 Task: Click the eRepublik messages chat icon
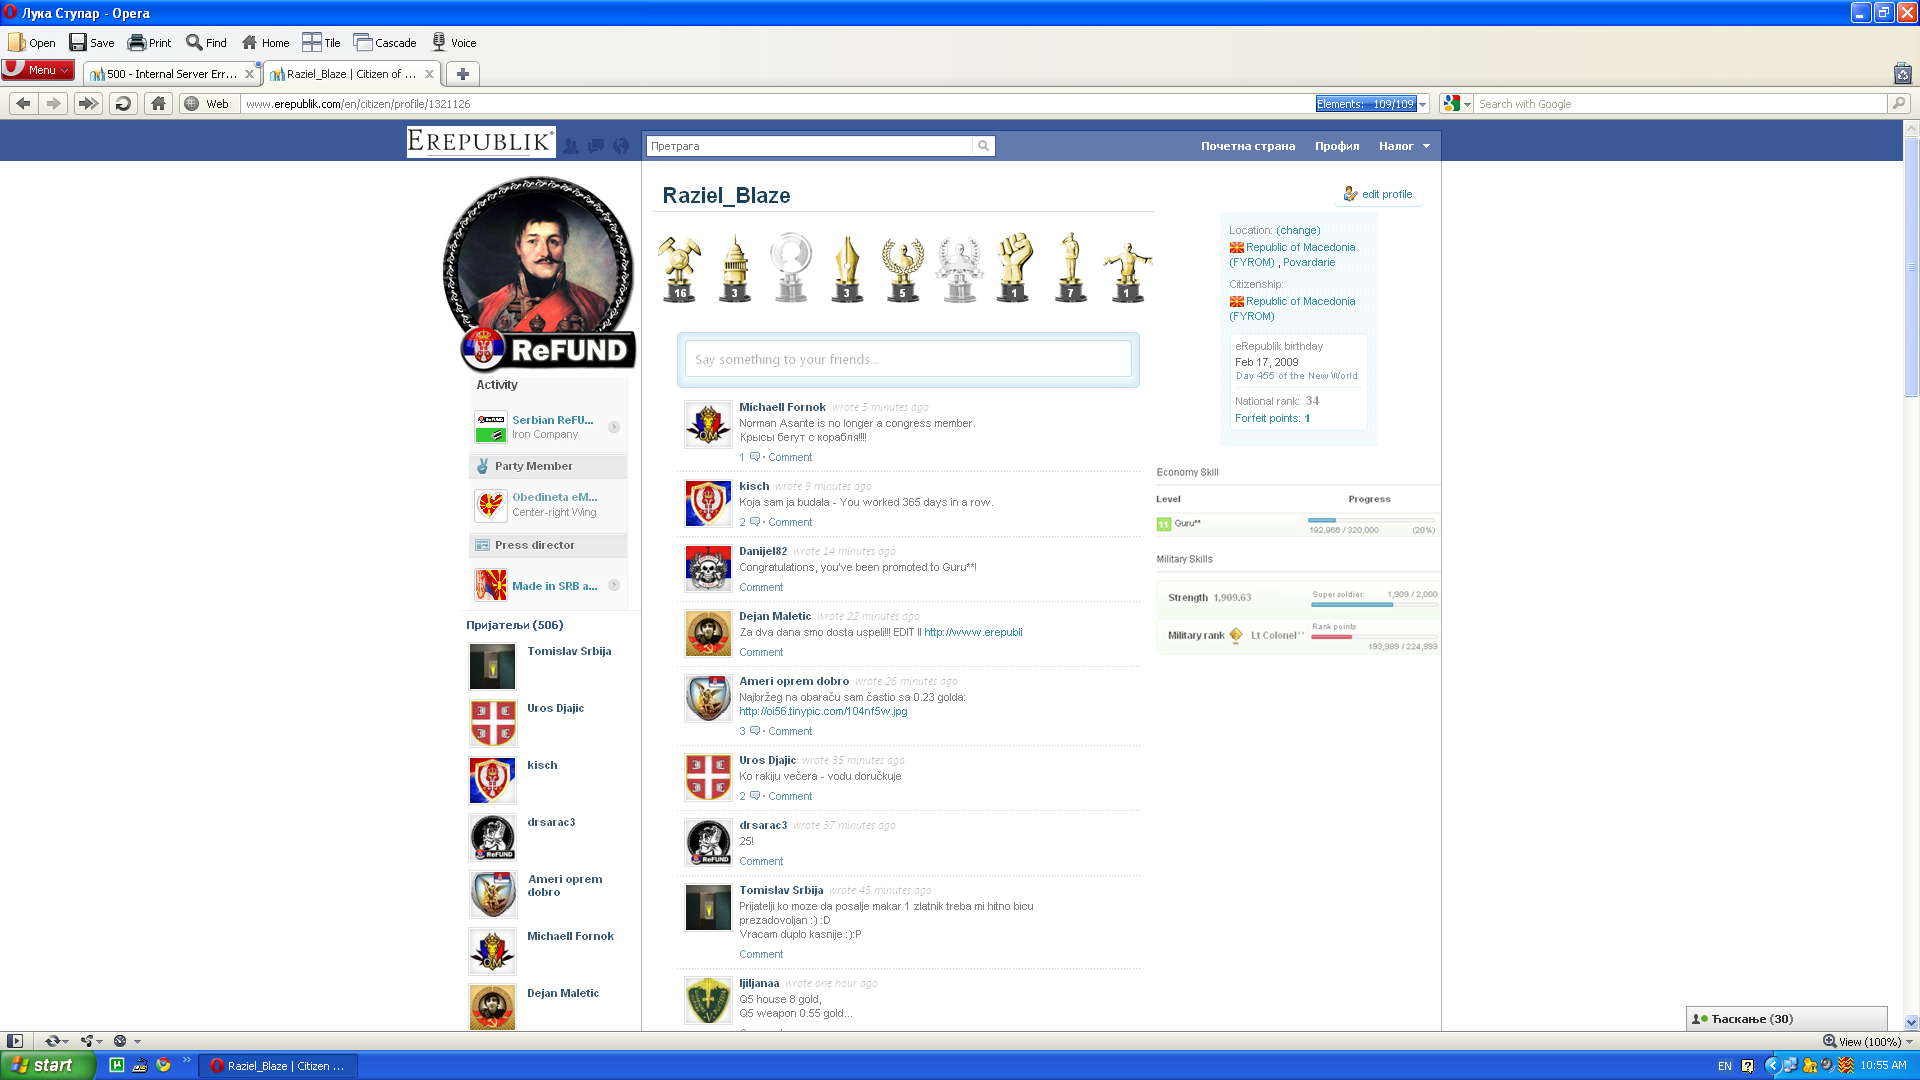(596, 146)
